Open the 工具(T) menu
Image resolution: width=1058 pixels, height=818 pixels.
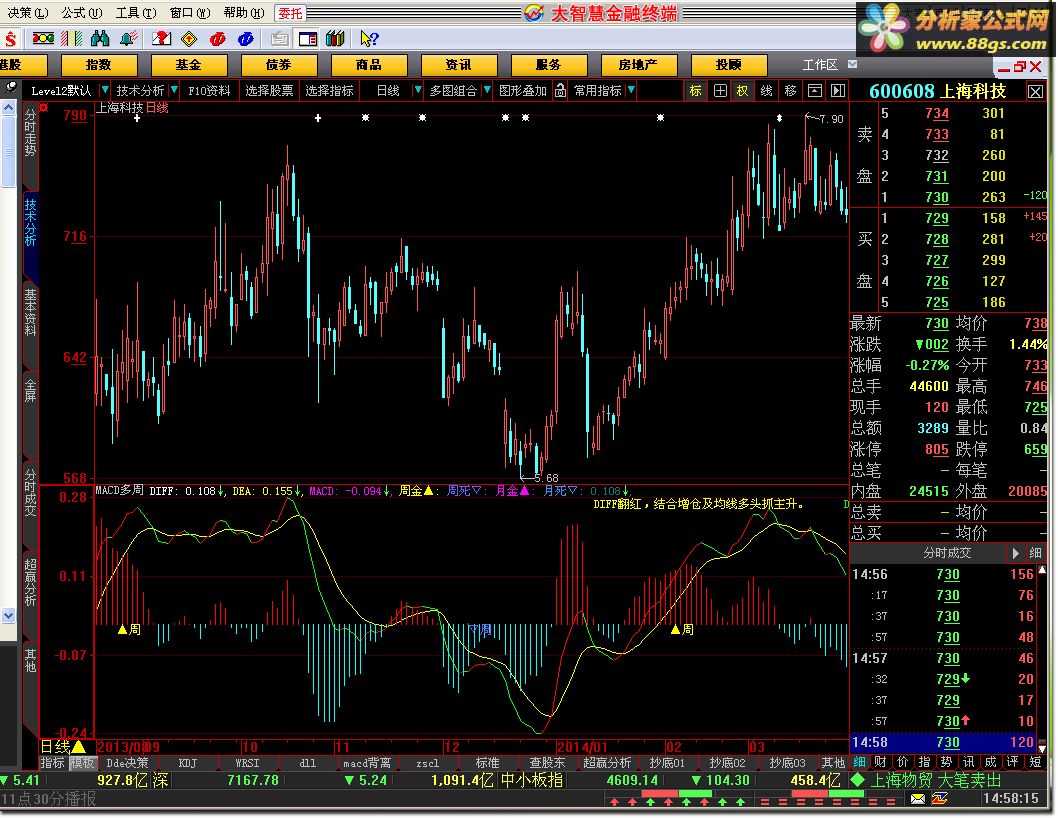[x=136, y=13]
